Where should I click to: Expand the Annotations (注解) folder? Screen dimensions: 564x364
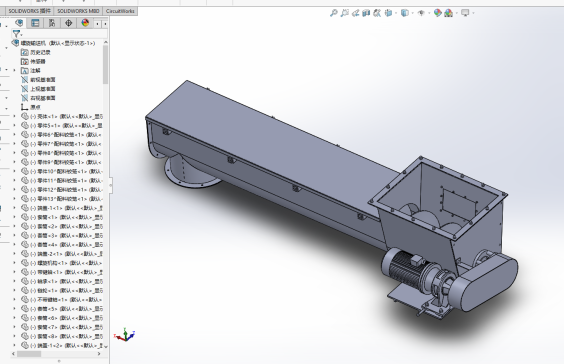coord(15,70)
